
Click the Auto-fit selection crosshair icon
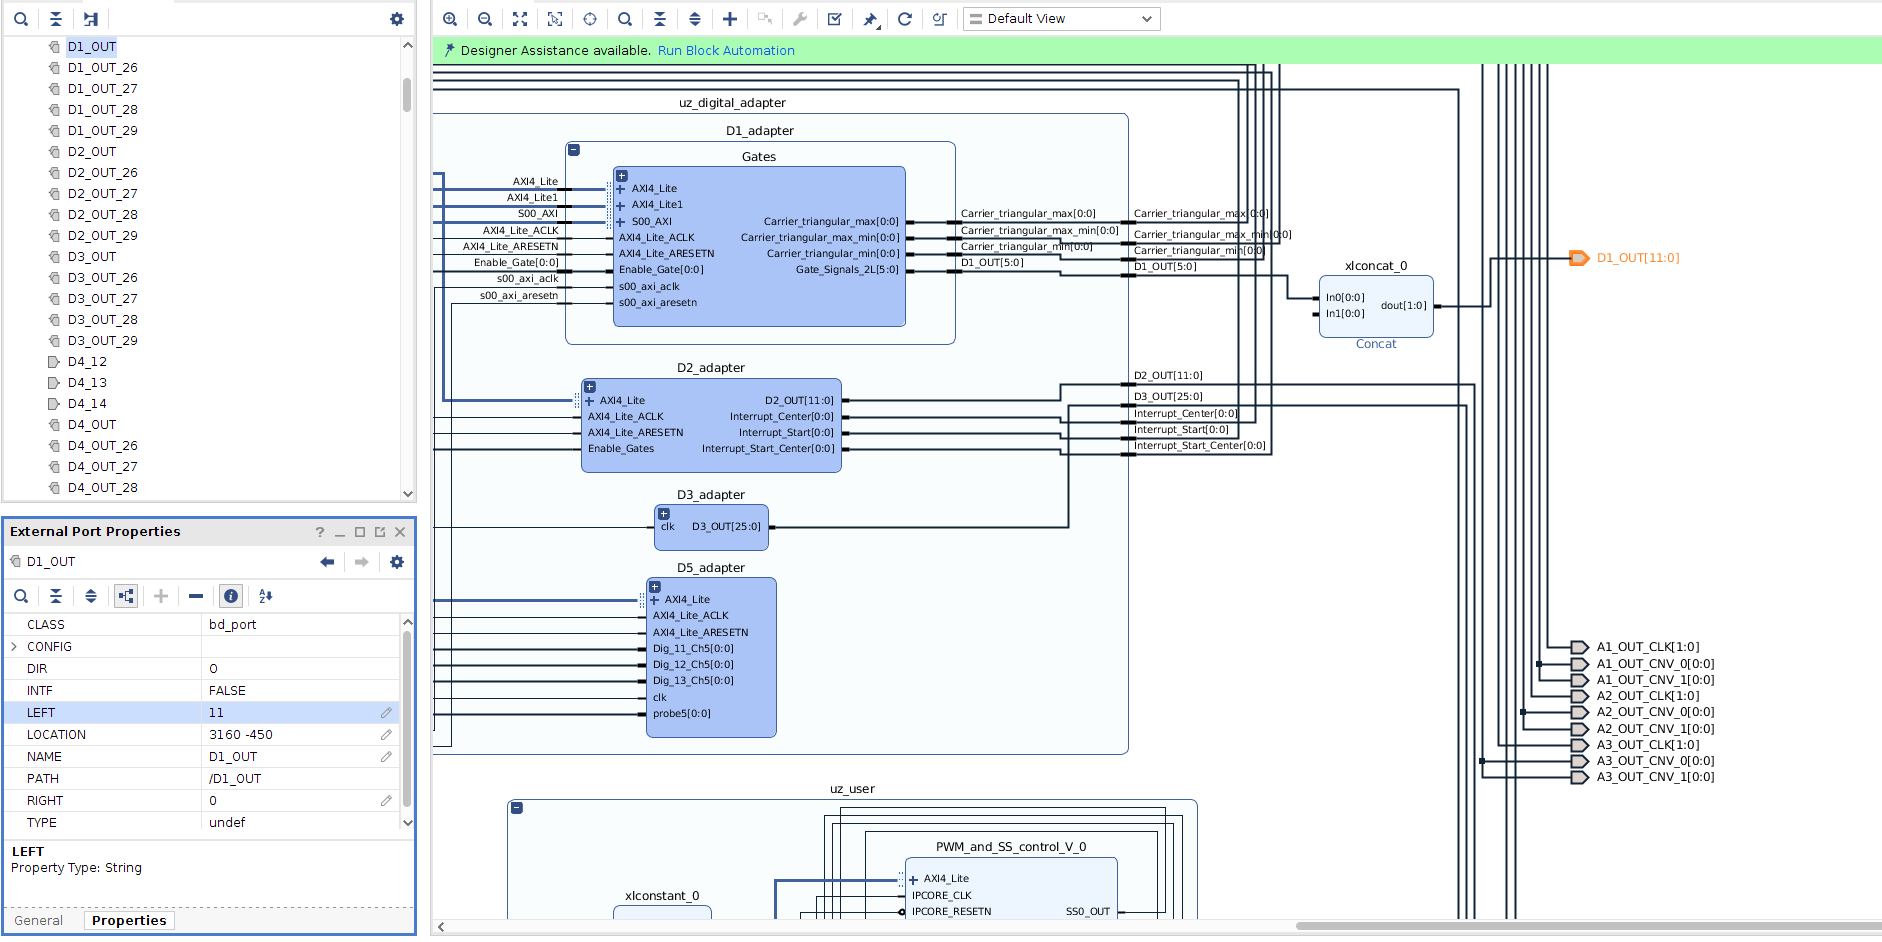point(590,19)
